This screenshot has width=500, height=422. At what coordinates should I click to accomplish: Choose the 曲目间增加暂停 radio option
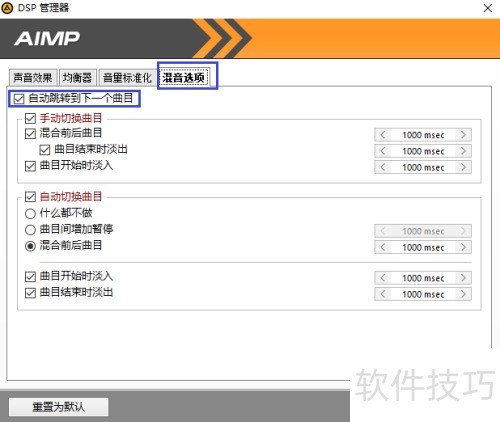click(x=30, y=230)
